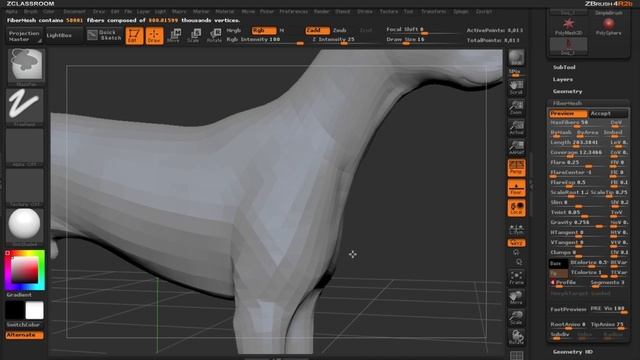Open the Texture Off selector slot
640x360 pixels.
pyautogui.click(x=25, y=187)
